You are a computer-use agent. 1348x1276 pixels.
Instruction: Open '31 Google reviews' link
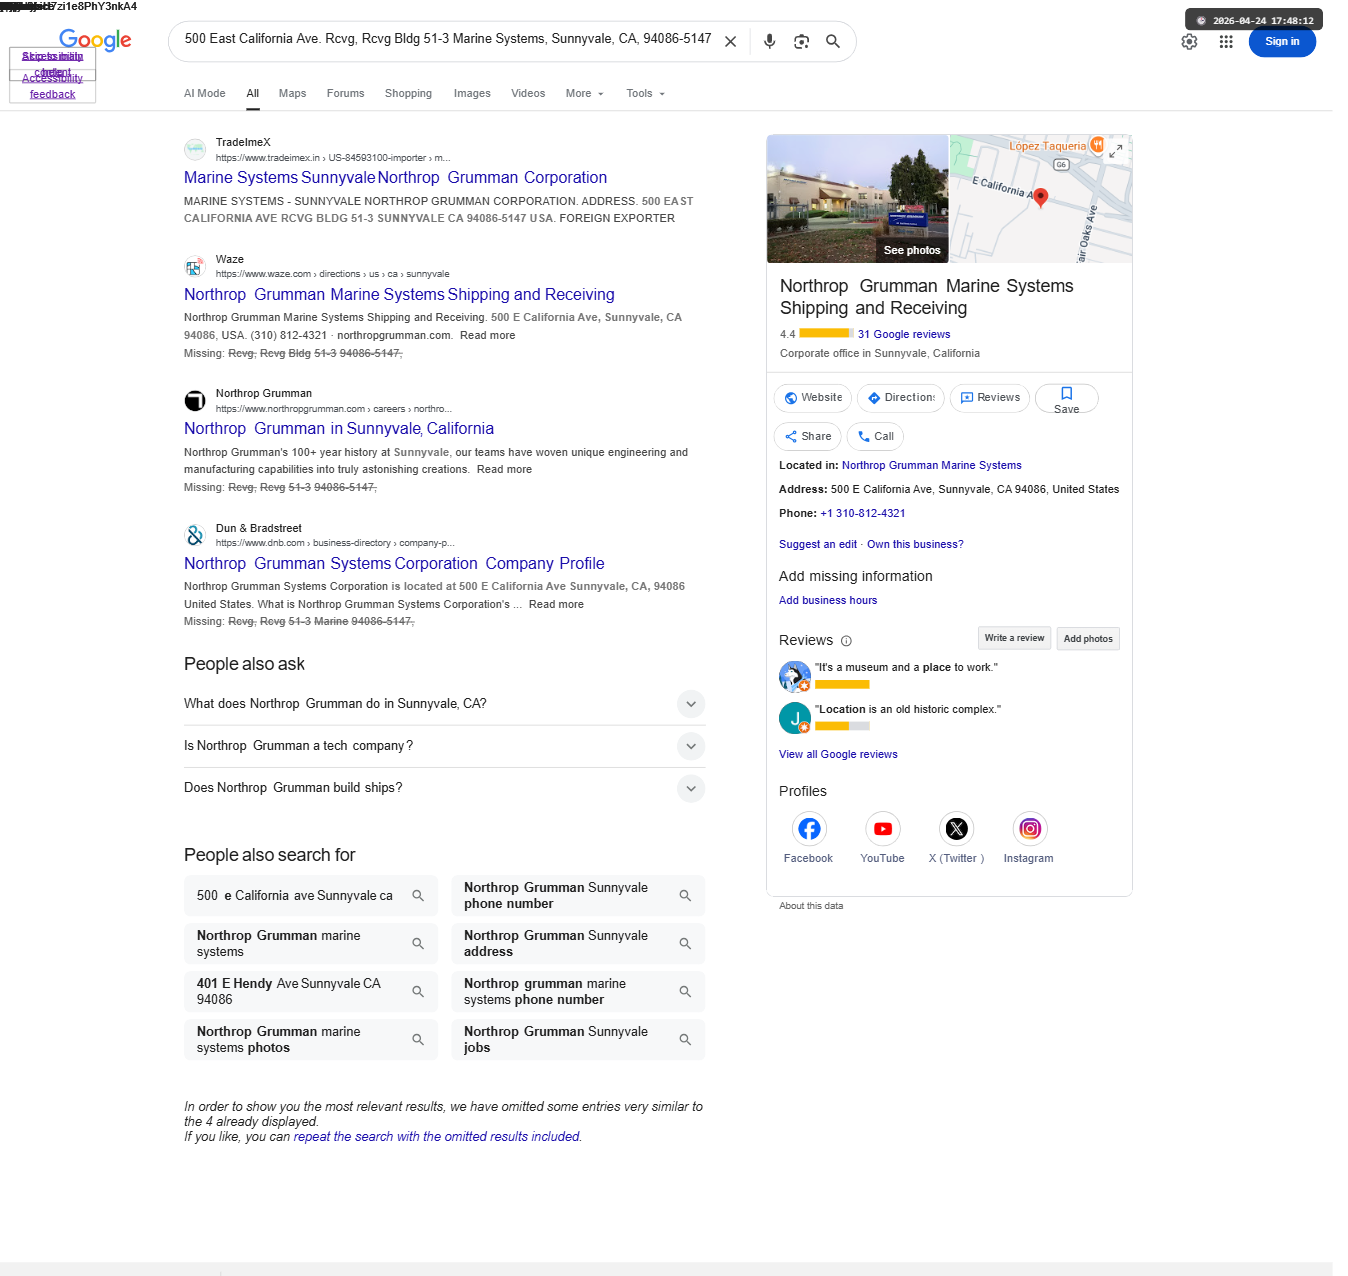pyautogui.click(x=904, y=335)
